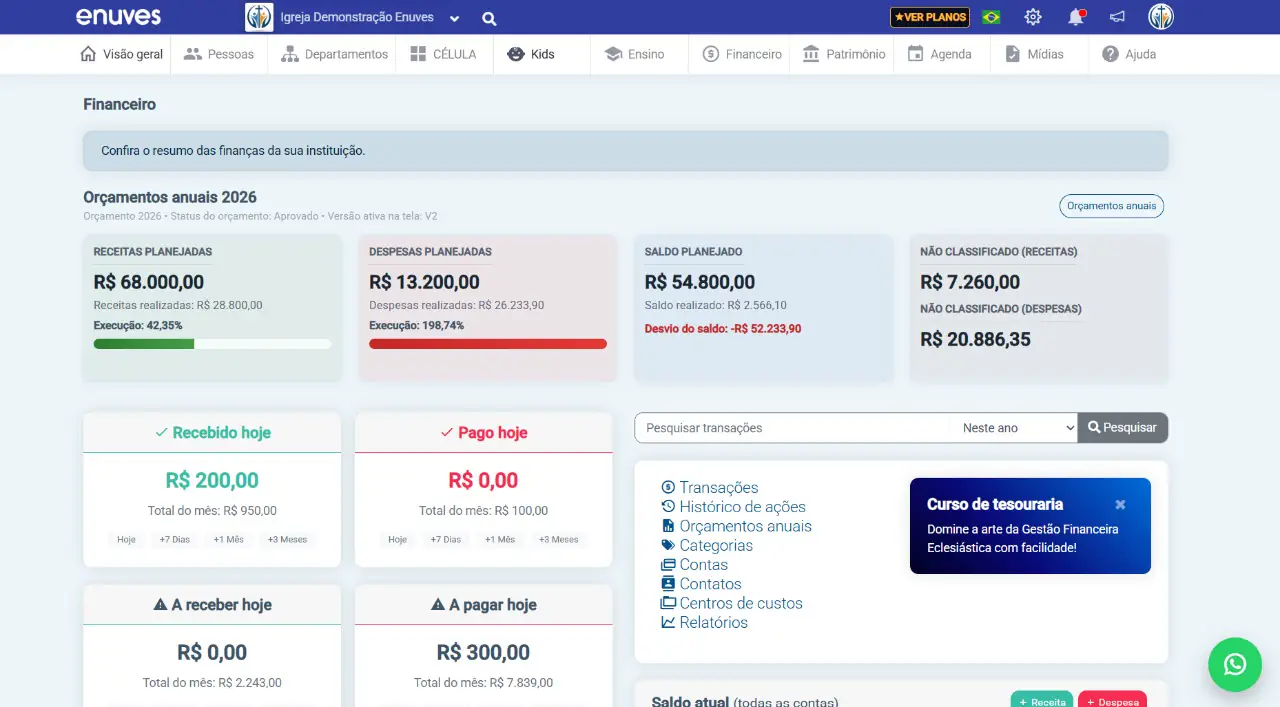Open the Transações link

[x=710, y=487]
